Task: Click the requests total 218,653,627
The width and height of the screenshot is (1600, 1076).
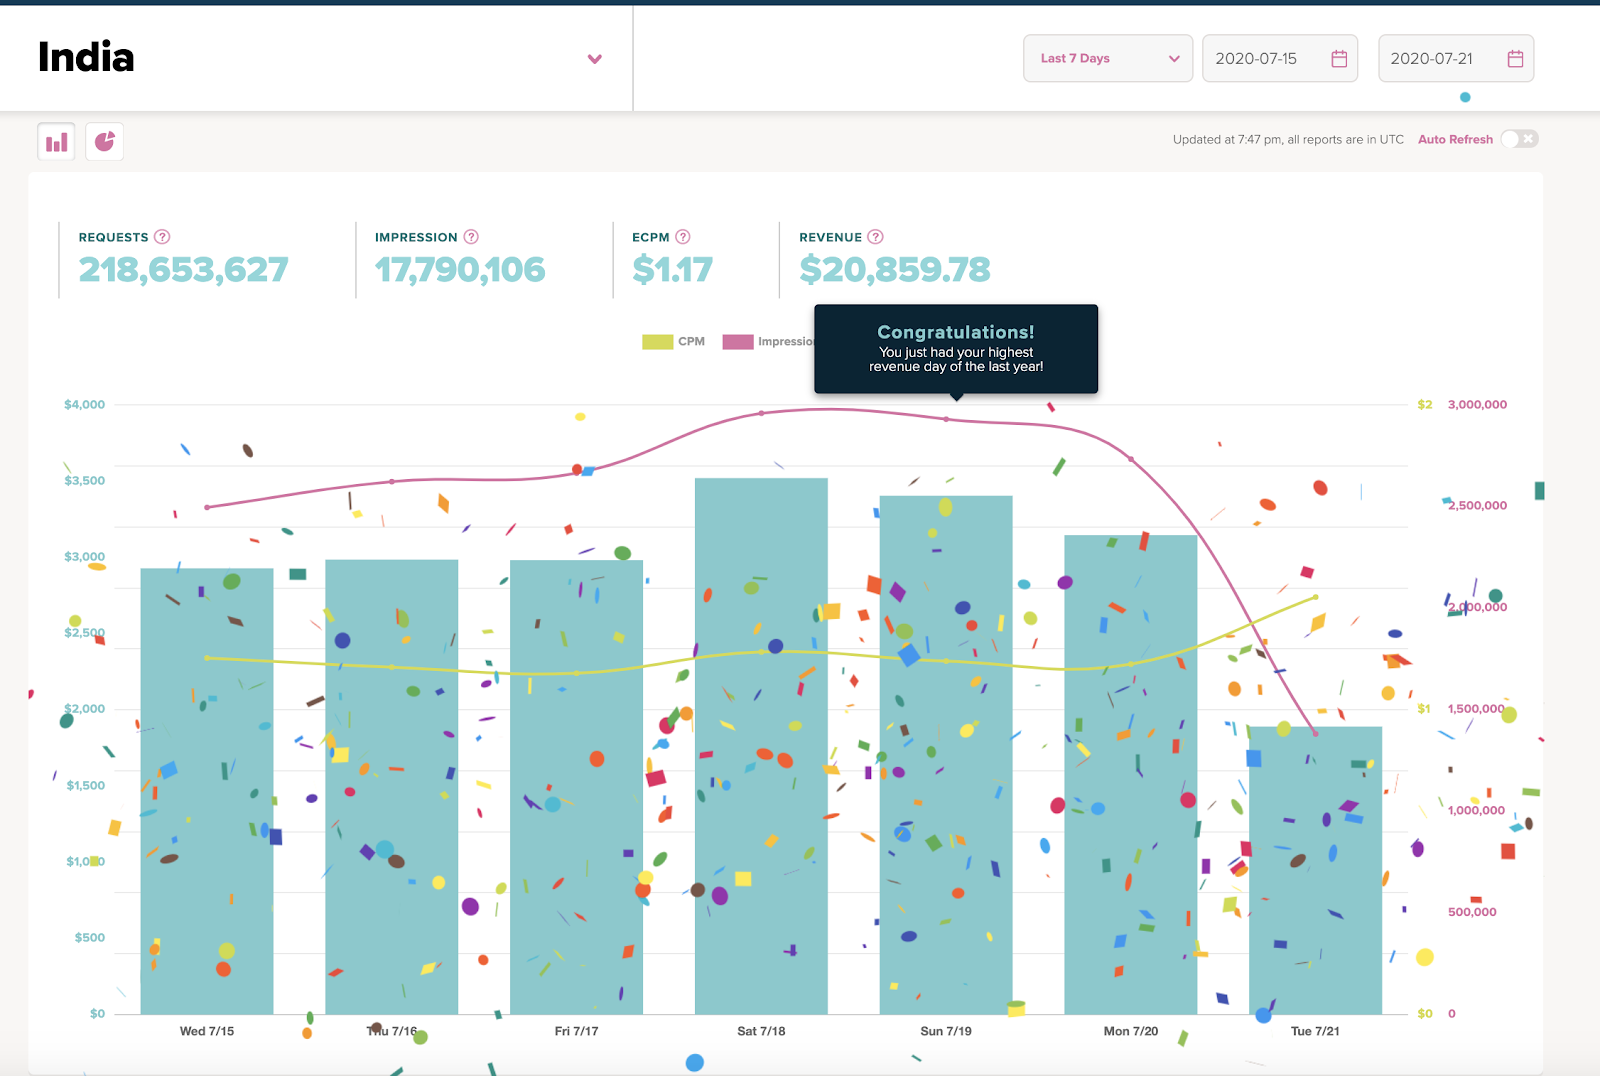Action: point(183,269)
